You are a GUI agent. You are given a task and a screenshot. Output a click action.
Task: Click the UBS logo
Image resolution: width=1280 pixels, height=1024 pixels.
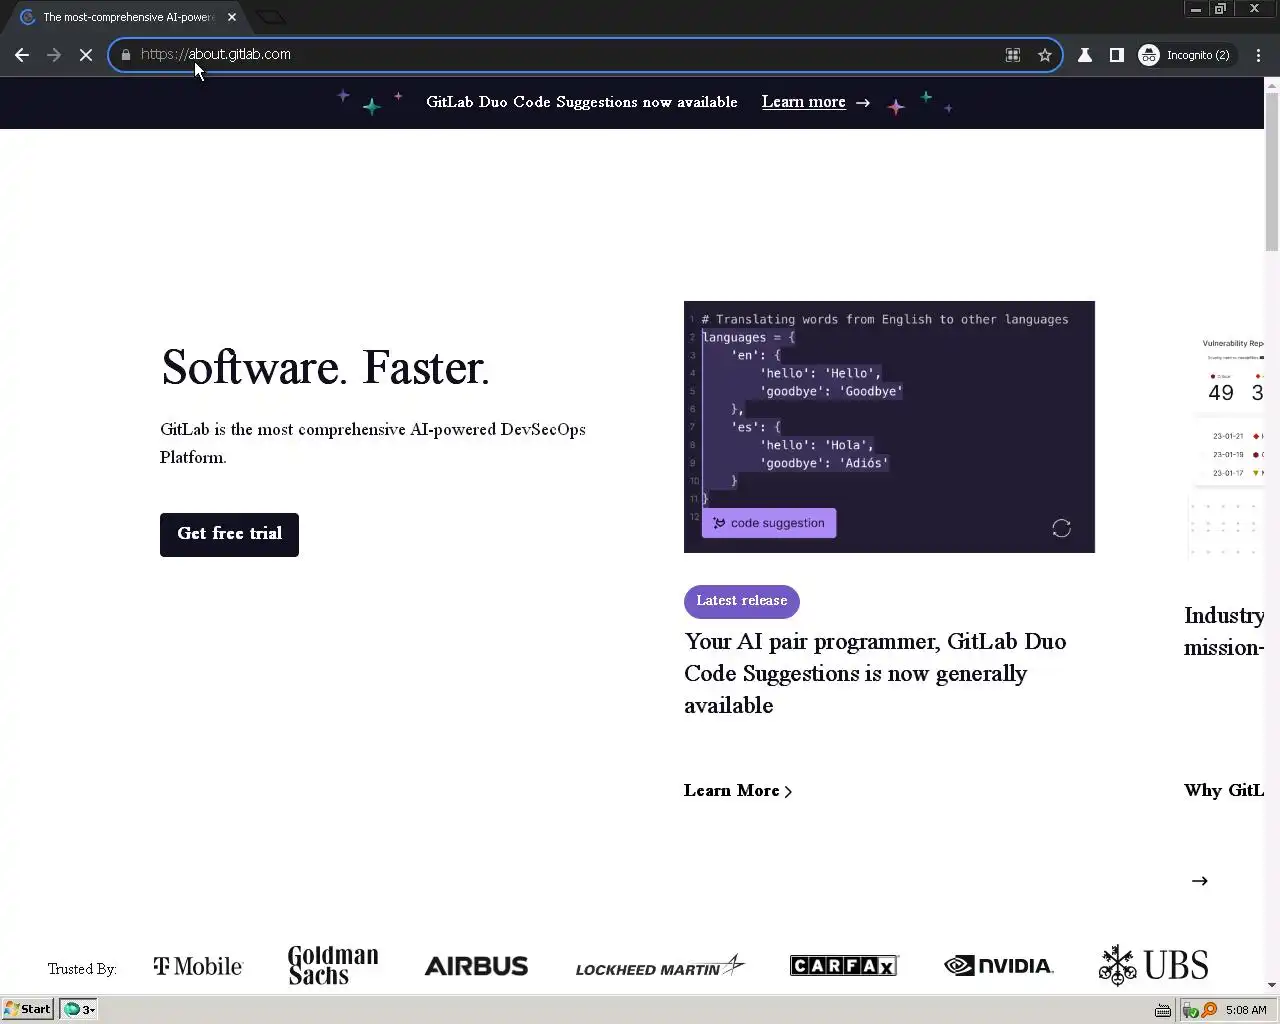point(1153,965)
